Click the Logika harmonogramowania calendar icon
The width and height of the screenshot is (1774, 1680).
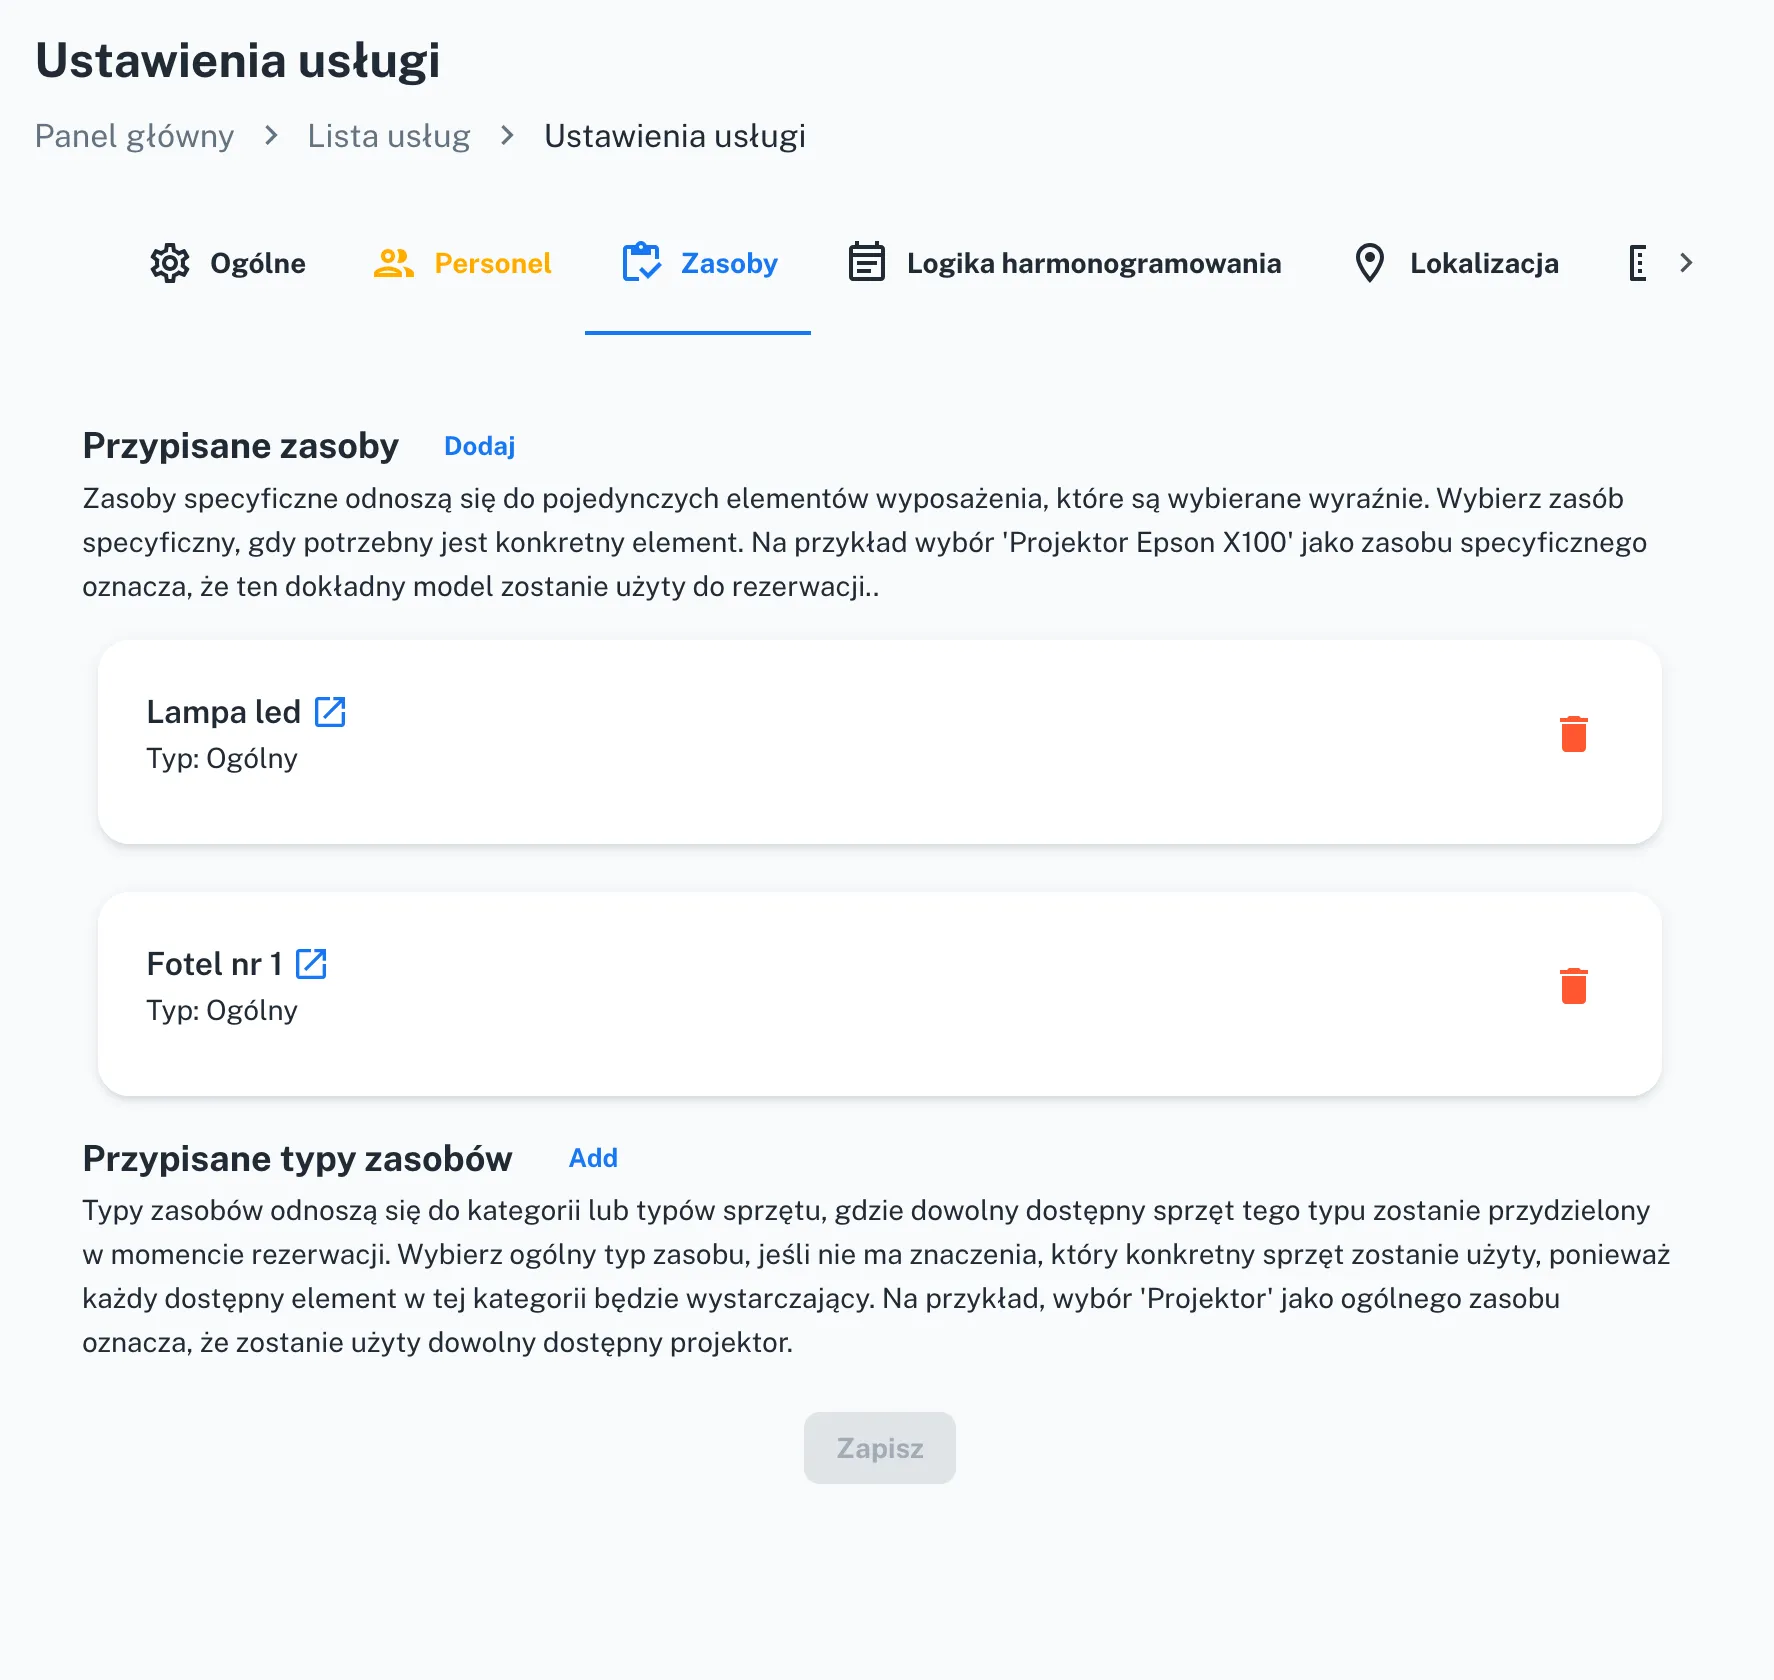pos(865,263)
